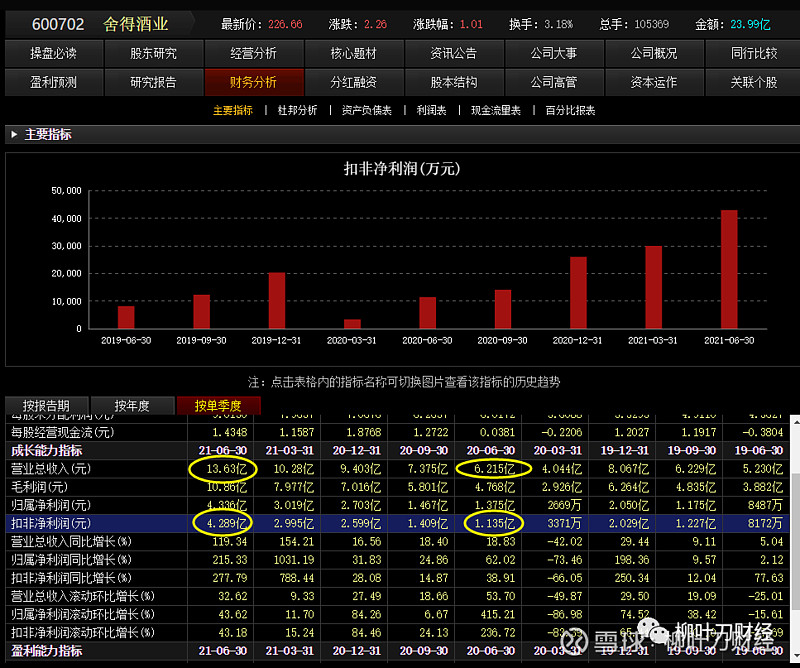The image size is (800, 668).
Task: Open the 同行比较 tab
Action: pyautogui.click(x=753, y=53)
